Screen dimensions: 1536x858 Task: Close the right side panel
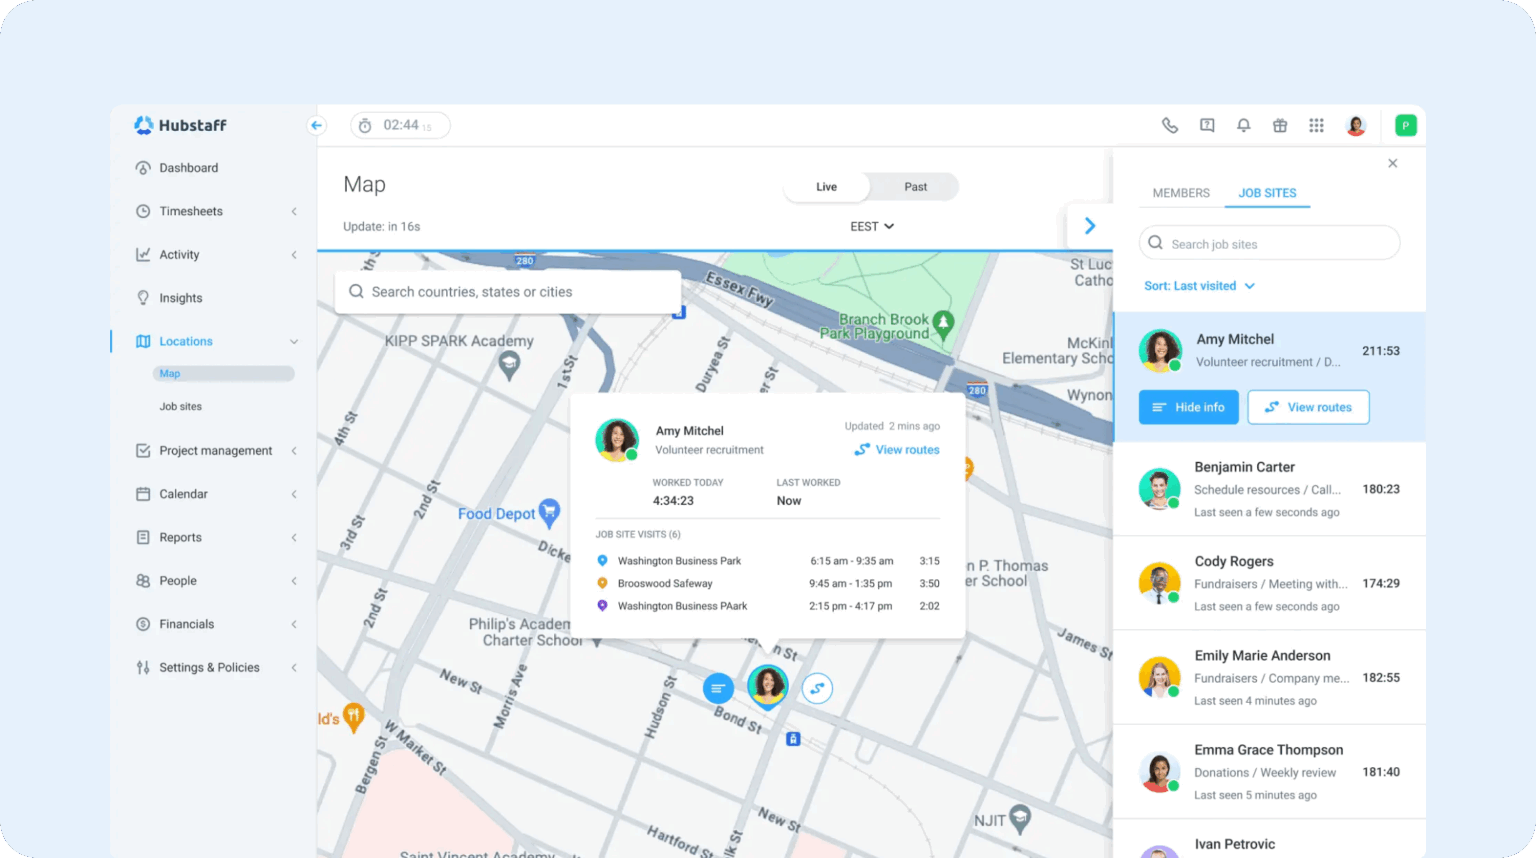coord(1393,163)
